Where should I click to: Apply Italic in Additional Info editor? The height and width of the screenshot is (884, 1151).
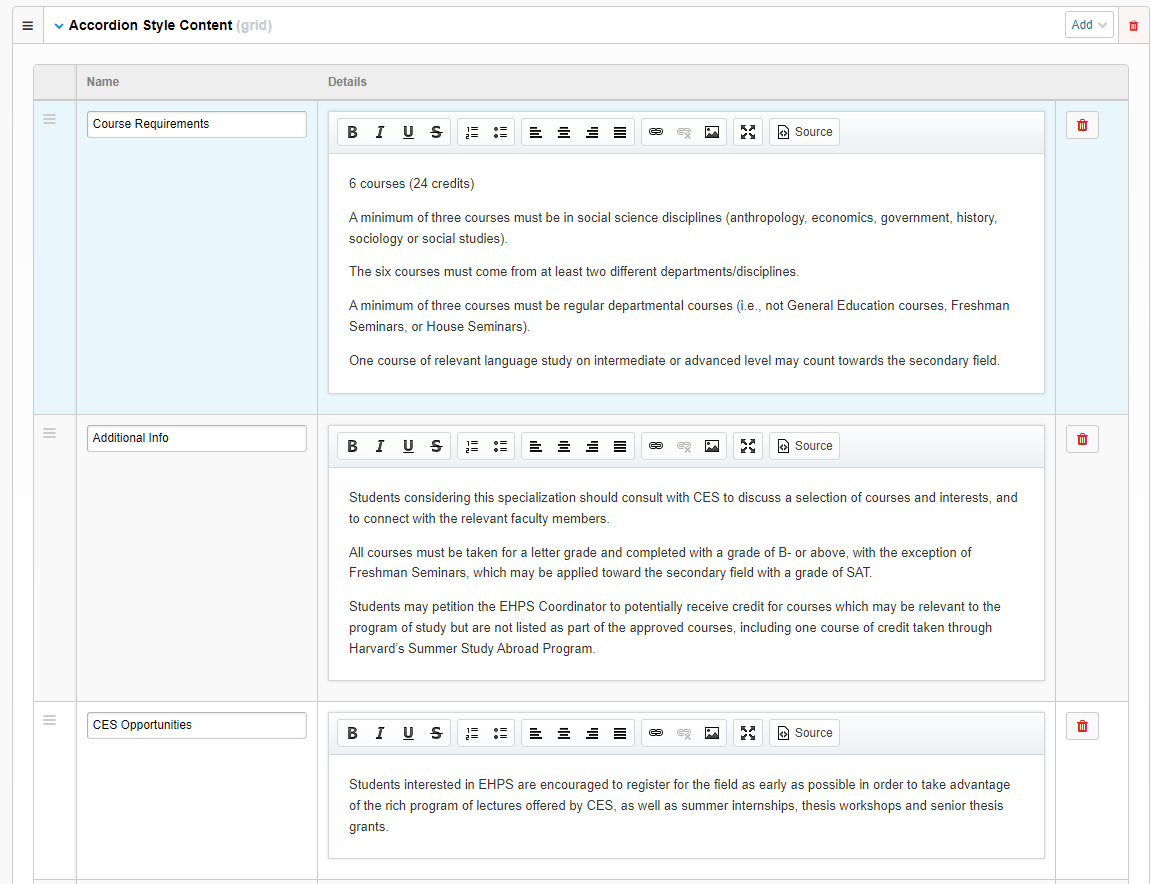click(380, 446)
